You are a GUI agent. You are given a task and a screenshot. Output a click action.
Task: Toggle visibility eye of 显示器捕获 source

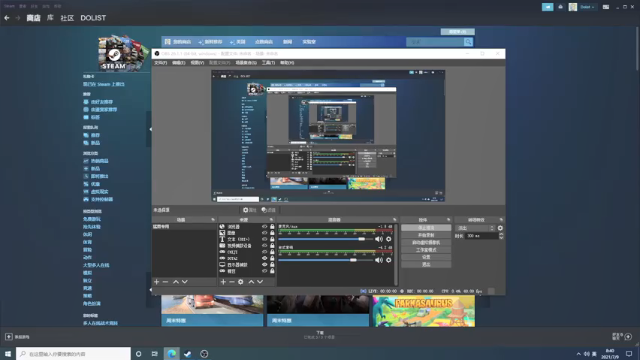[x=264, y=264]
